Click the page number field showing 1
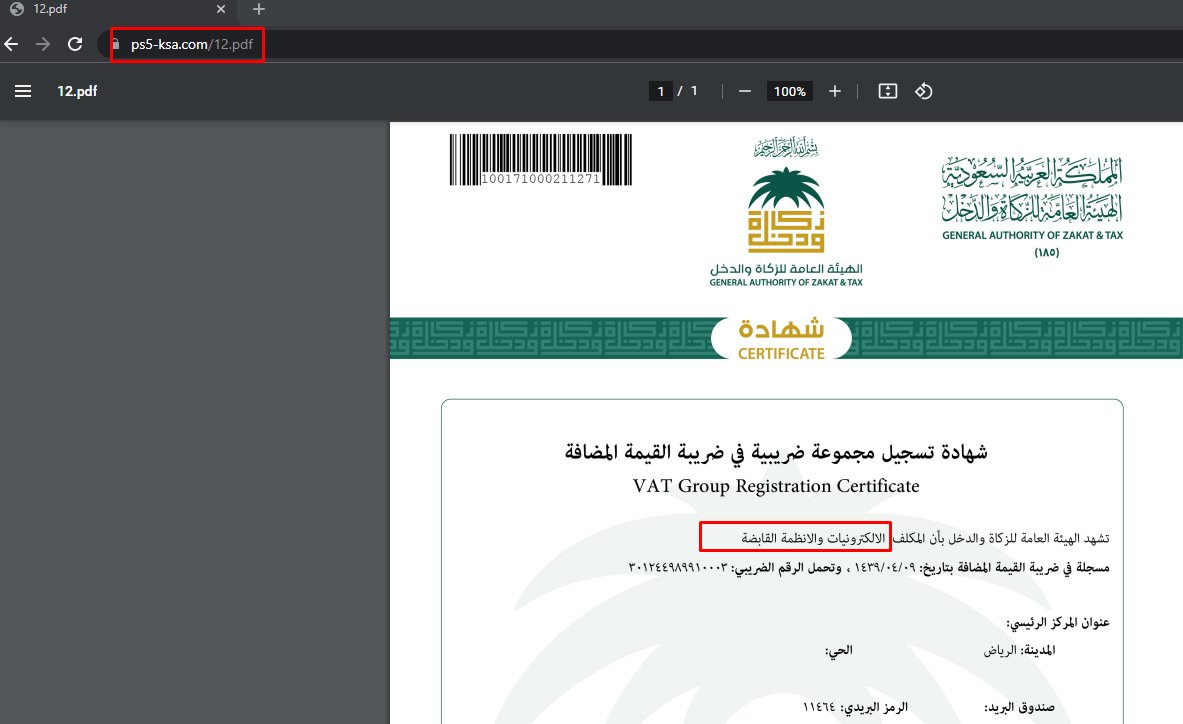This screenshot has width=1183, height=724. [660, 91]
